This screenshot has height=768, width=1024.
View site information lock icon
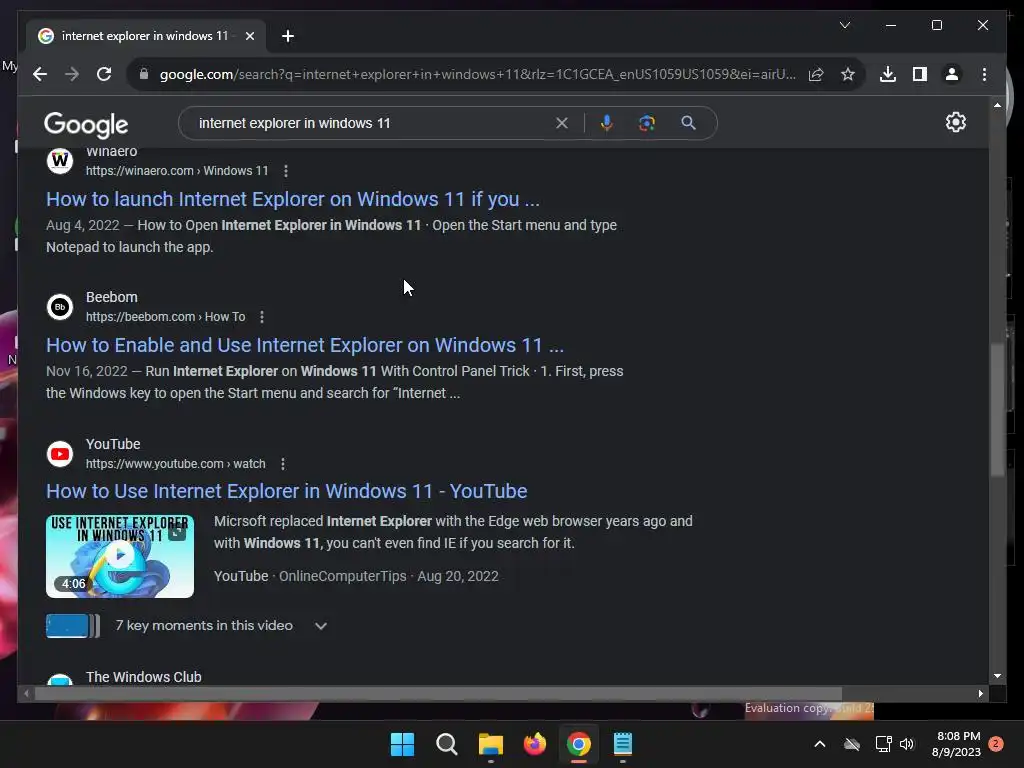point(144,74)
